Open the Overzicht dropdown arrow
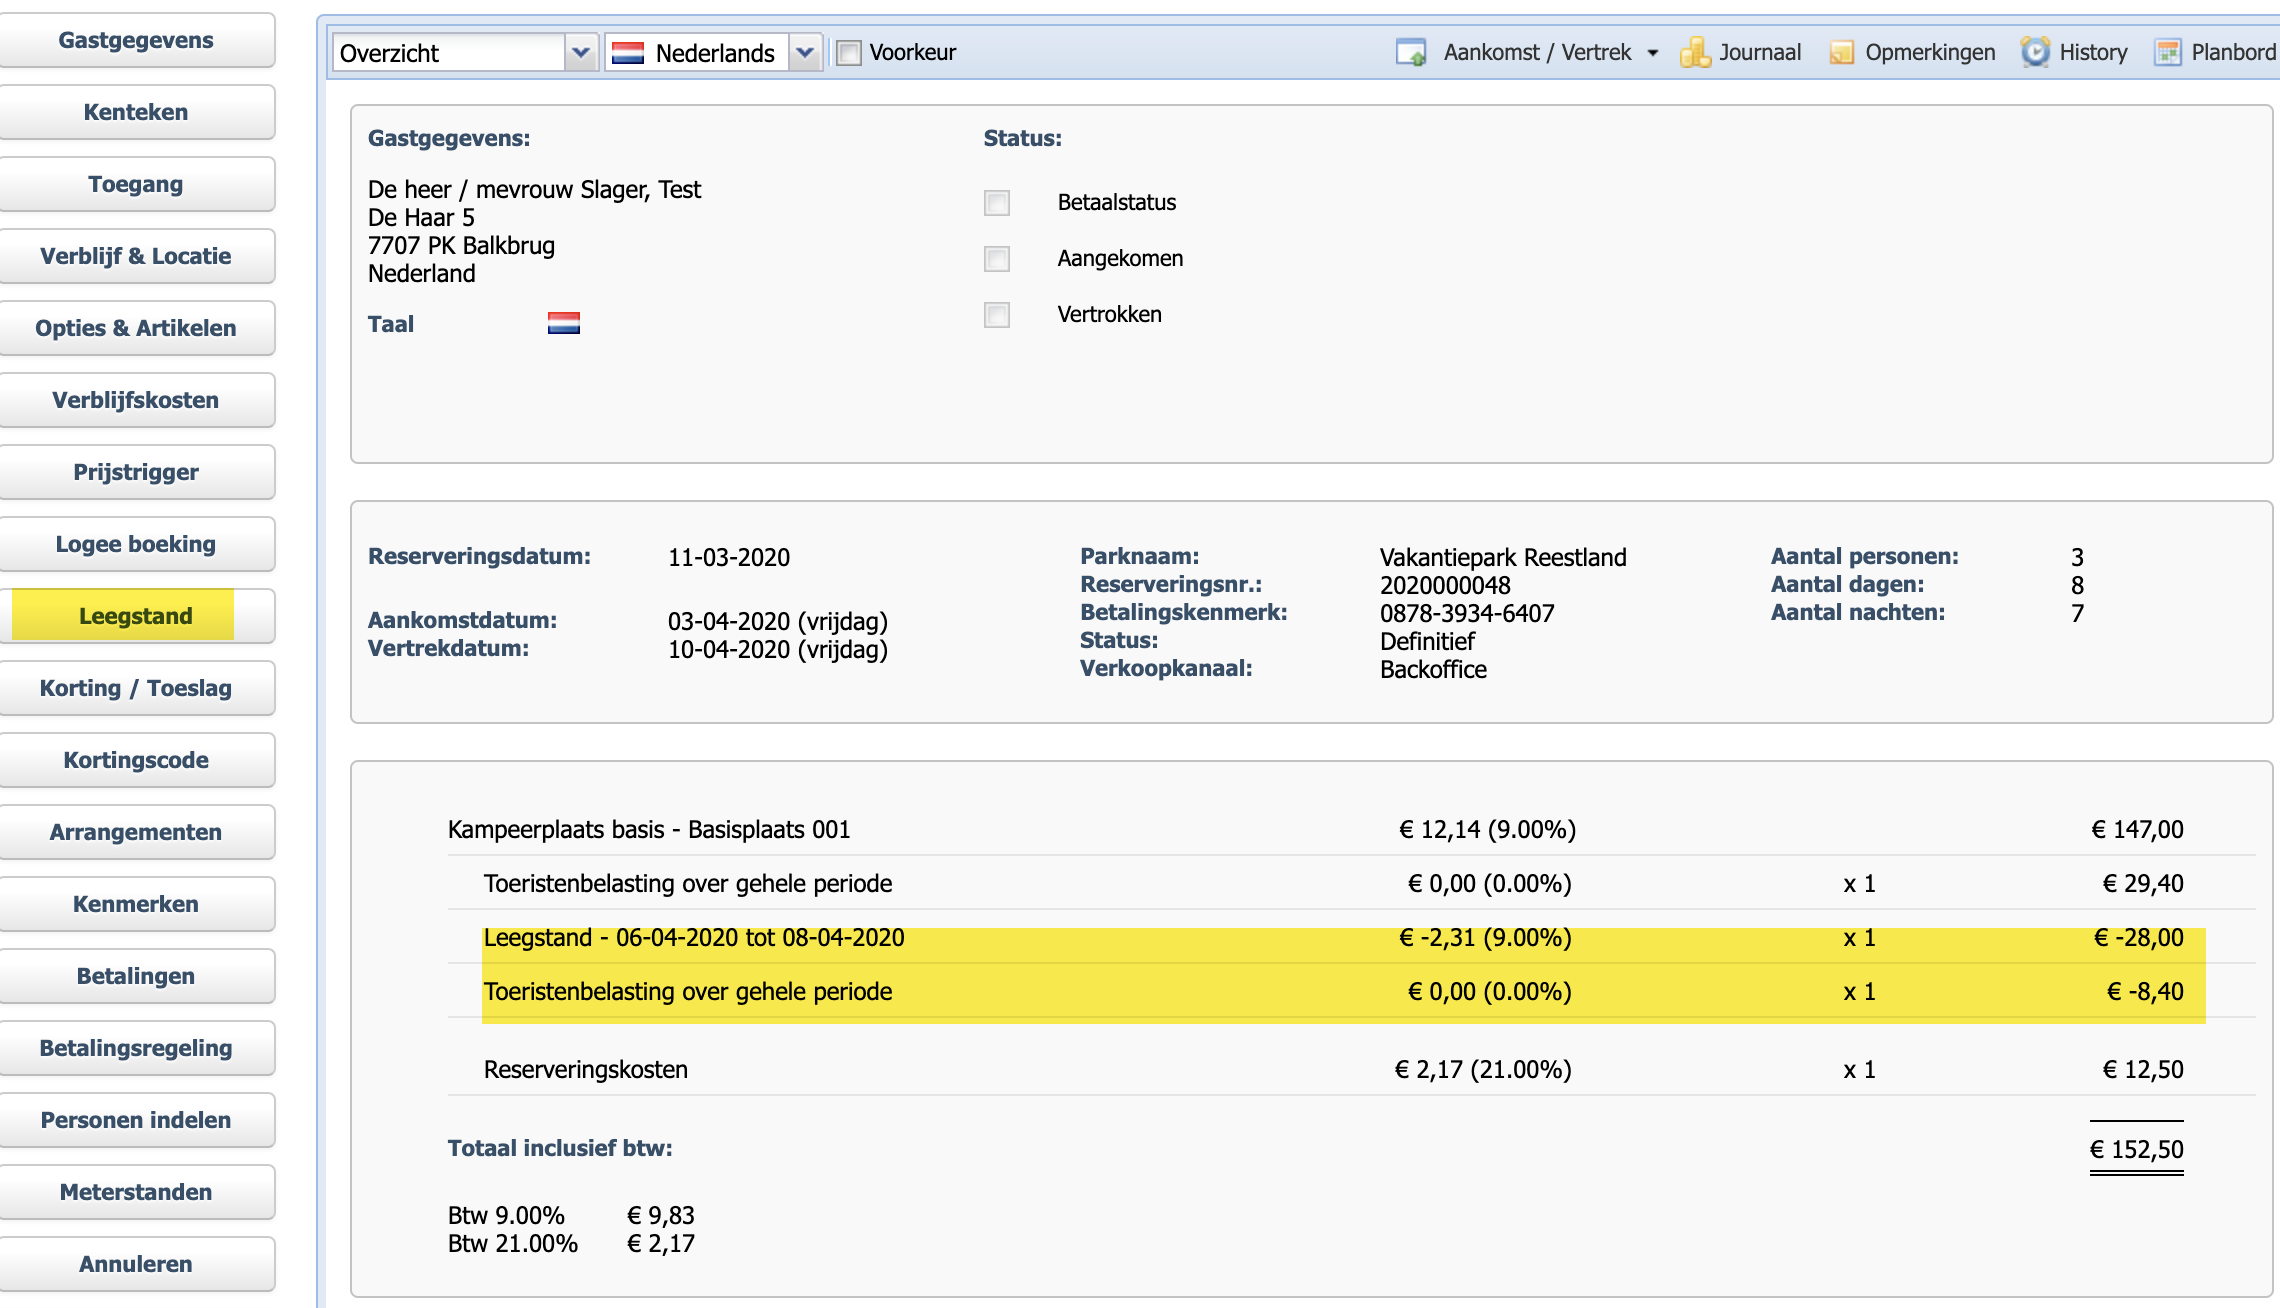The width and height of the screenshot is (2280, 1308). click(x=580, y=53)
